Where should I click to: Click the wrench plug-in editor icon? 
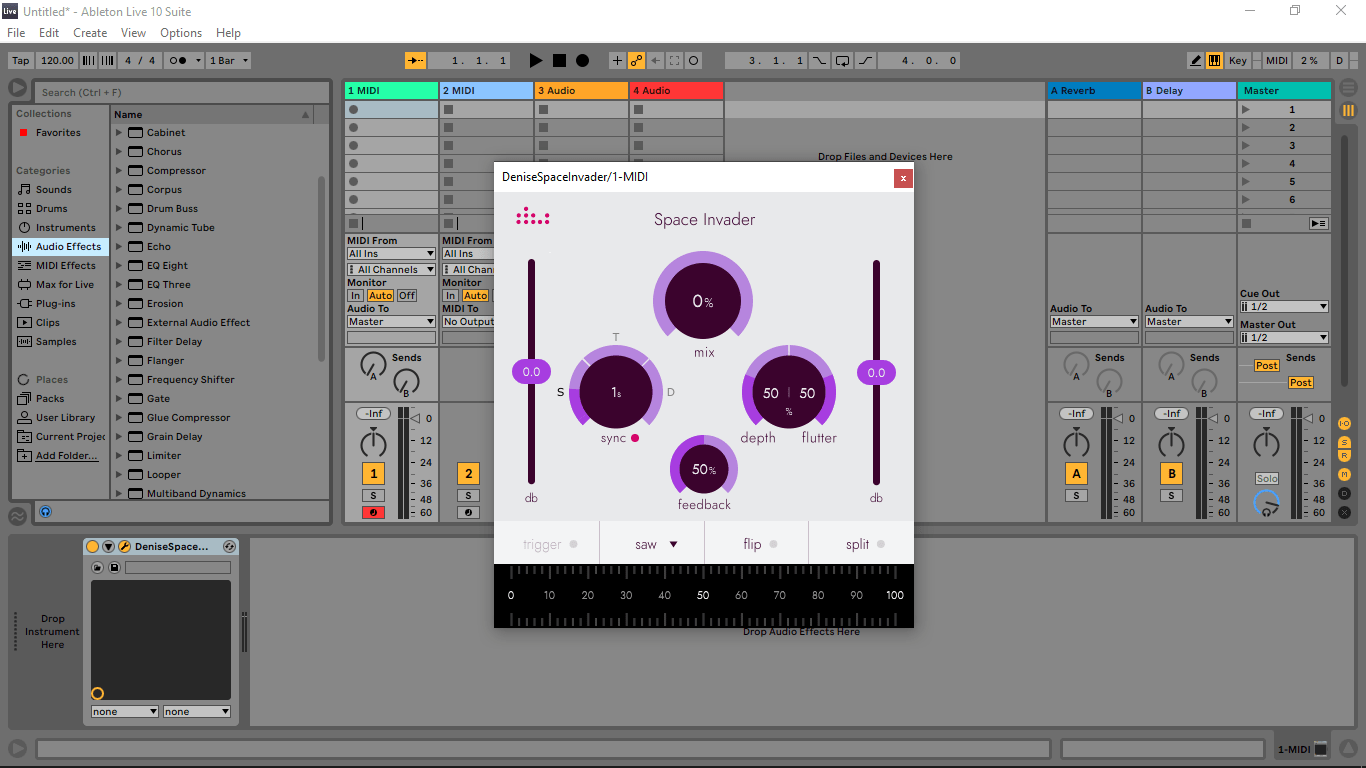pos(124,547)
